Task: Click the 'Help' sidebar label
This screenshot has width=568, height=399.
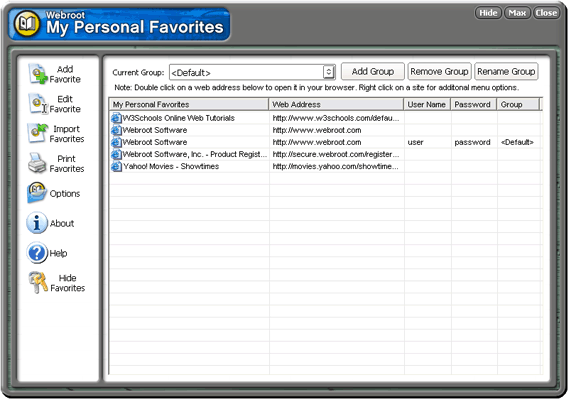Action: [58, 253]
